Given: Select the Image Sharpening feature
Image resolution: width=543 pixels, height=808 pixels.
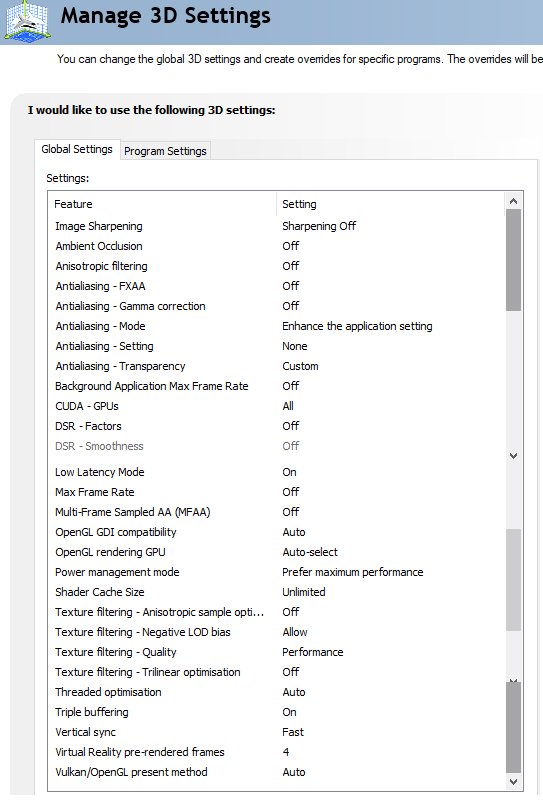Looking at the screenshot, I should (x=99, y=226).
